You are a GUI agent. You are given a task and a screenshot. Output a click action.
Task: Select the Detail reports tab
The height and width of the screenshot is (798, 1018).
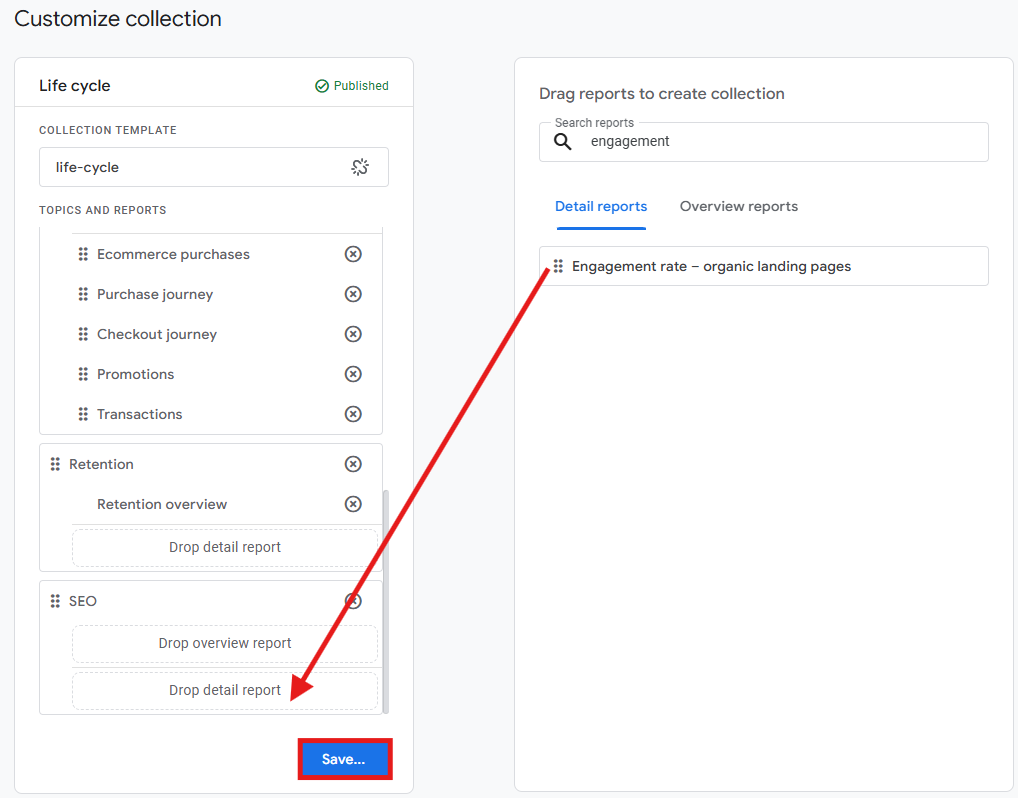(x=601, y=206)
